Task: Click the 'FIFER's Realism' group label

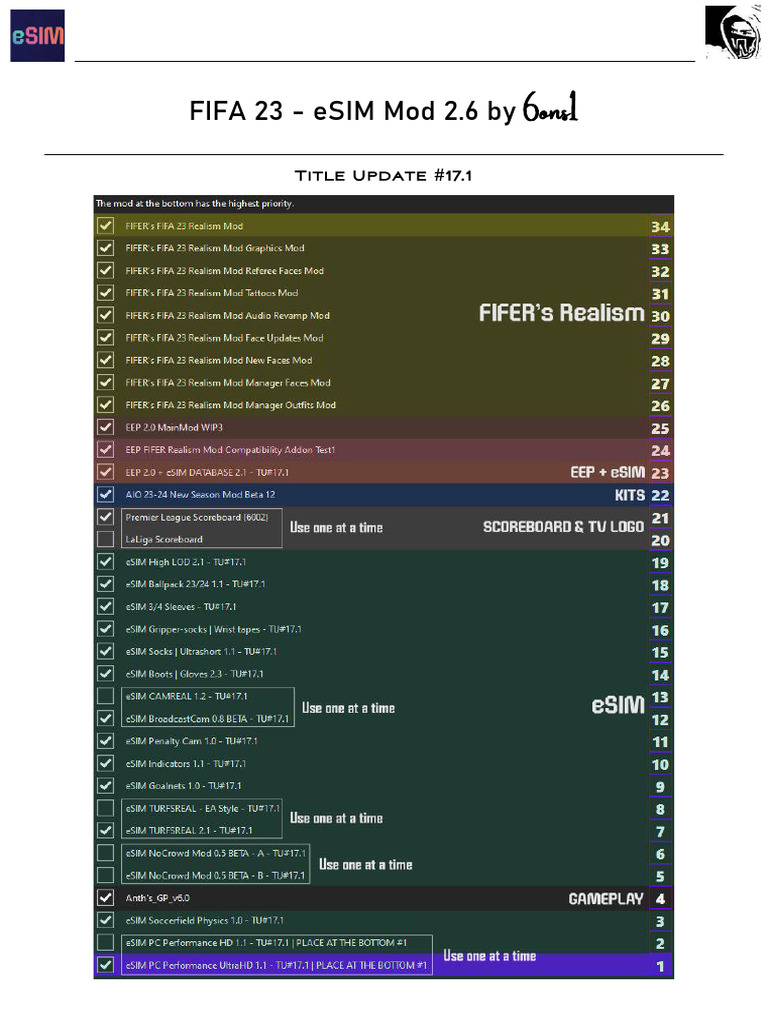Action: click(562, 313)
